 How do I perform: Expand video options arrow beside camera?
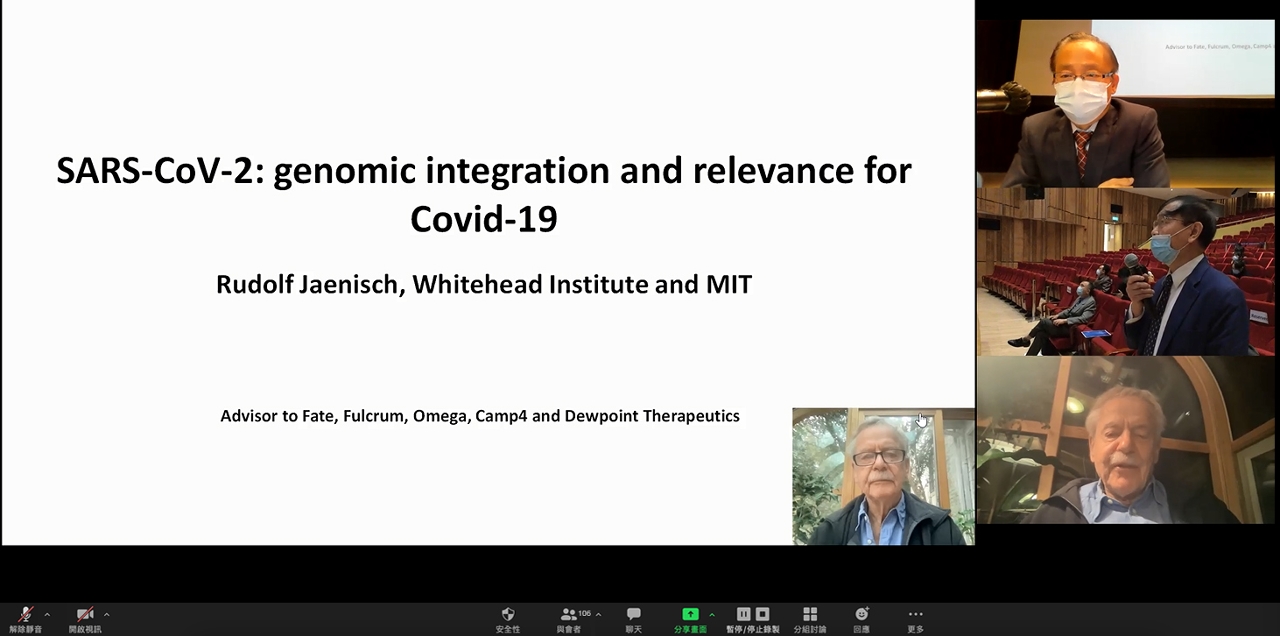106,614
